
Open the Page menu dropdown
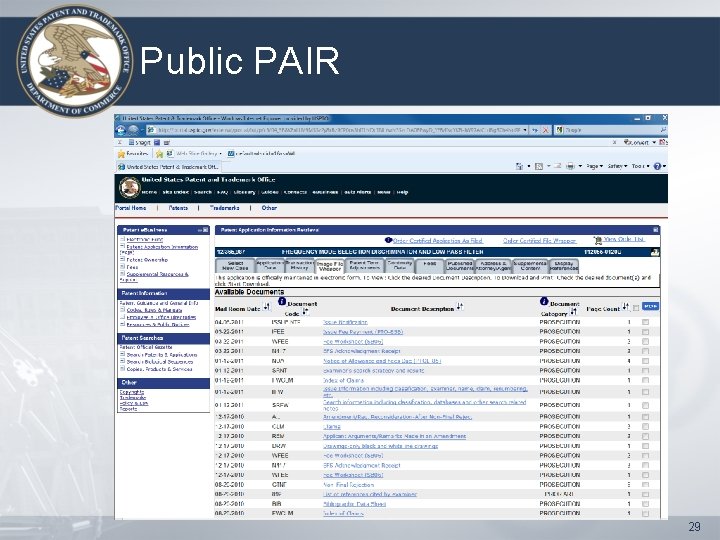(x=594, y=166)
